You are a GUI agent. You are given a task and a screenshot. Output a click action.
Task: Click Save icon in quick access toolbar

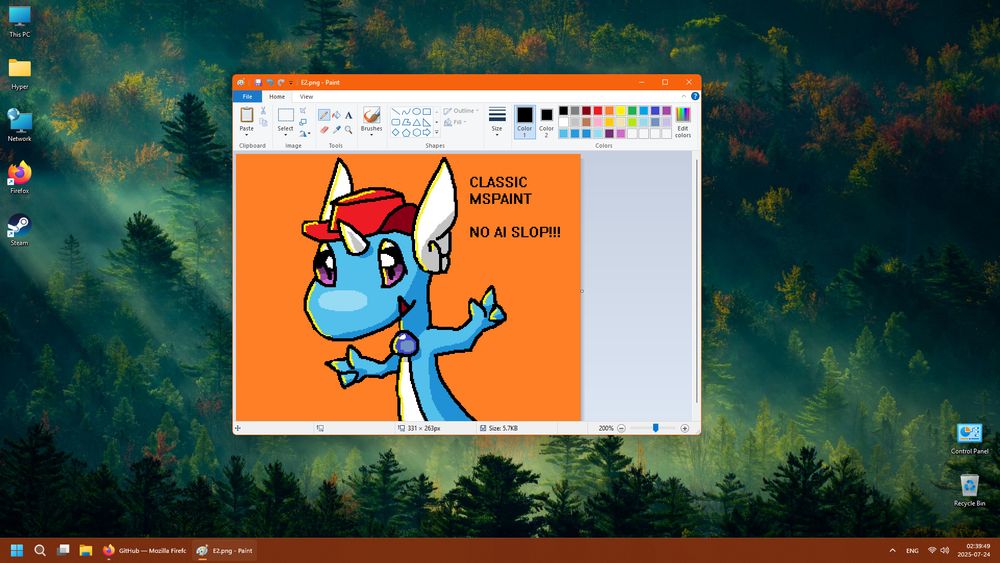258,82
